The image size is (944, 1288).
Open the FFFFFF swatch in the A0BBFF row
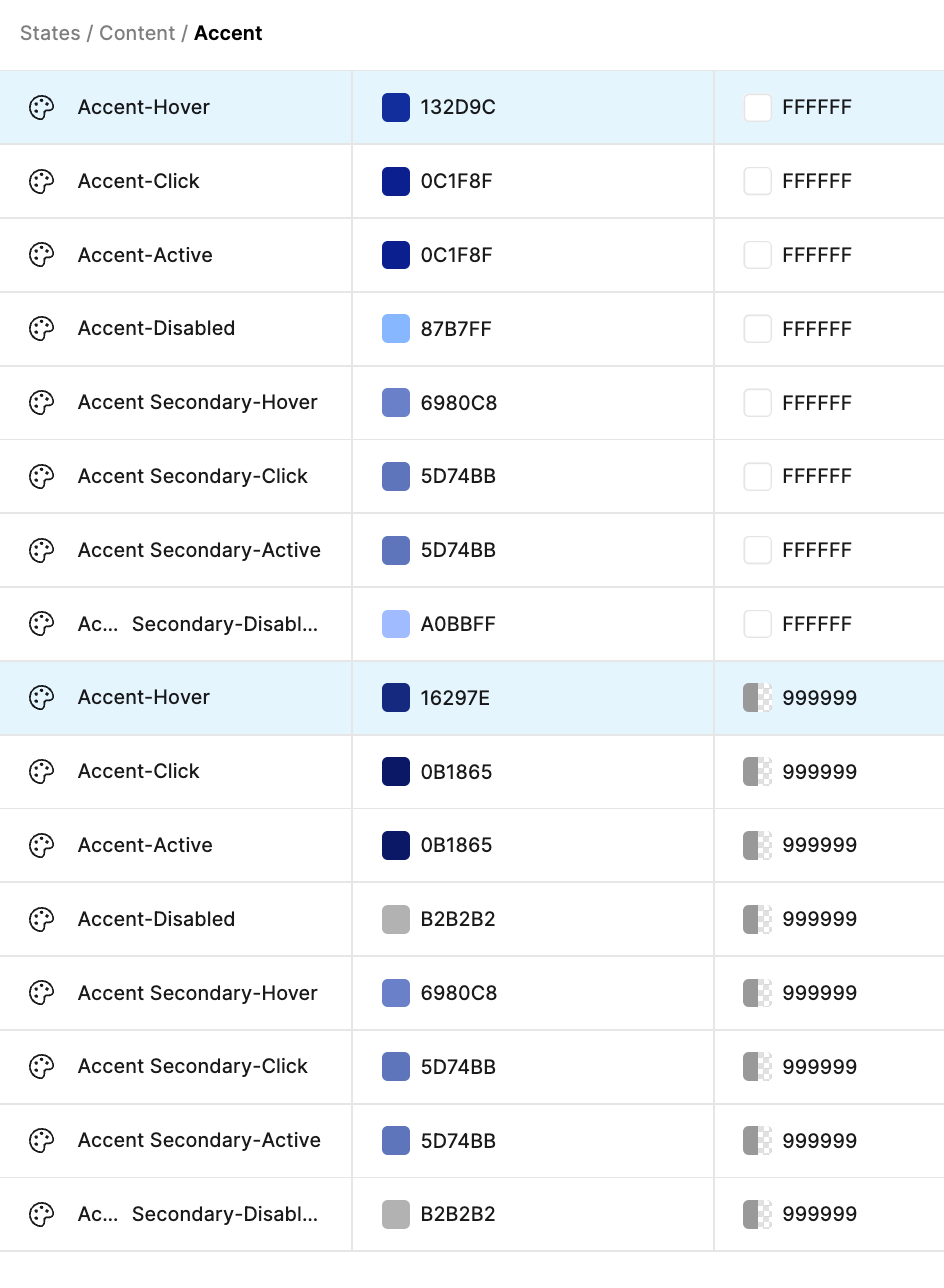point(758,624)
